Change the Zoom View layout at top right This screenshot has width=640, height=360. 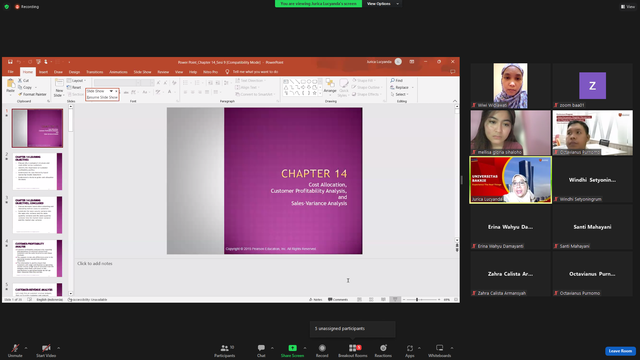[x=628, y=7]
